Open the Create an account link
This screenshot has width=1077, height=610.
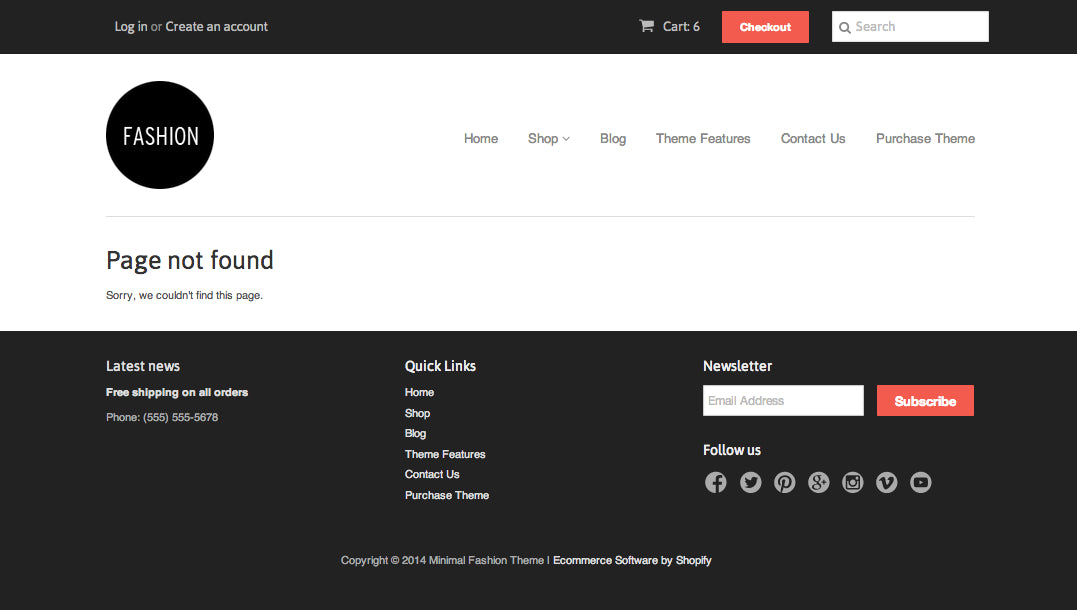coord(217,27)
